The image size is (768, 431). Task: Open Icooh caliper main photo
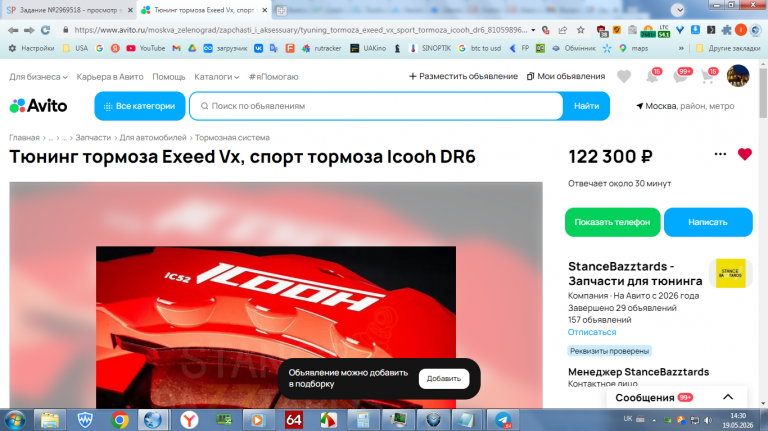coord(276,327)
